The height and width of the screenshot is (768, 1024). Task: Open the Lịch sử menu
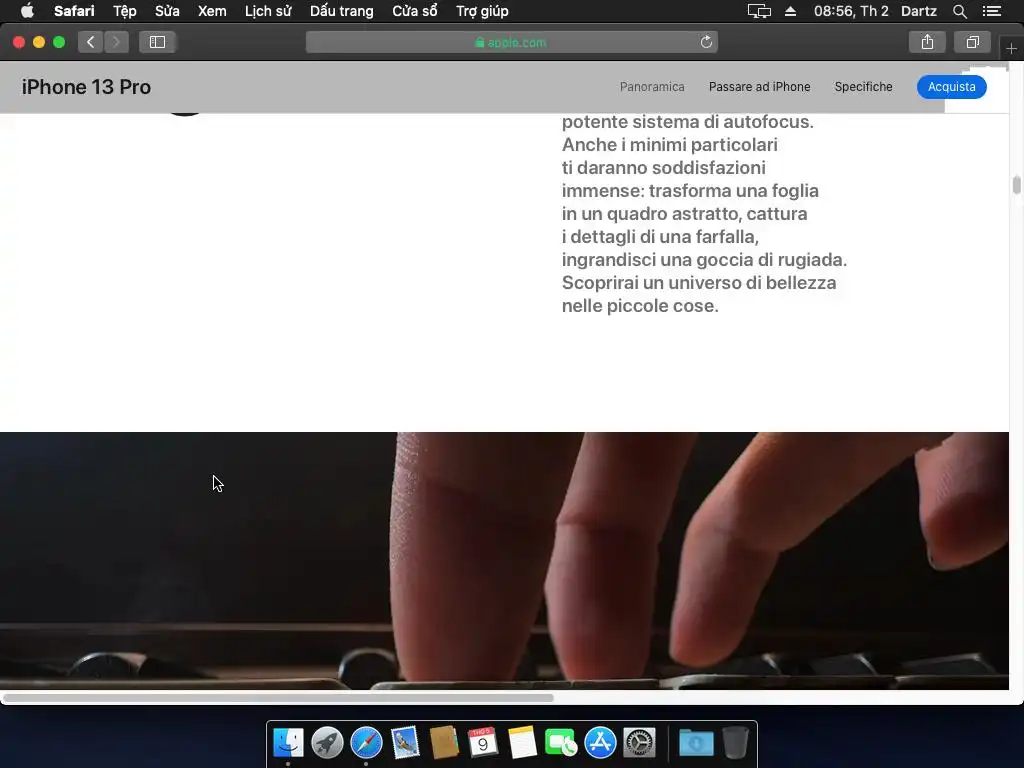(268, 11)
